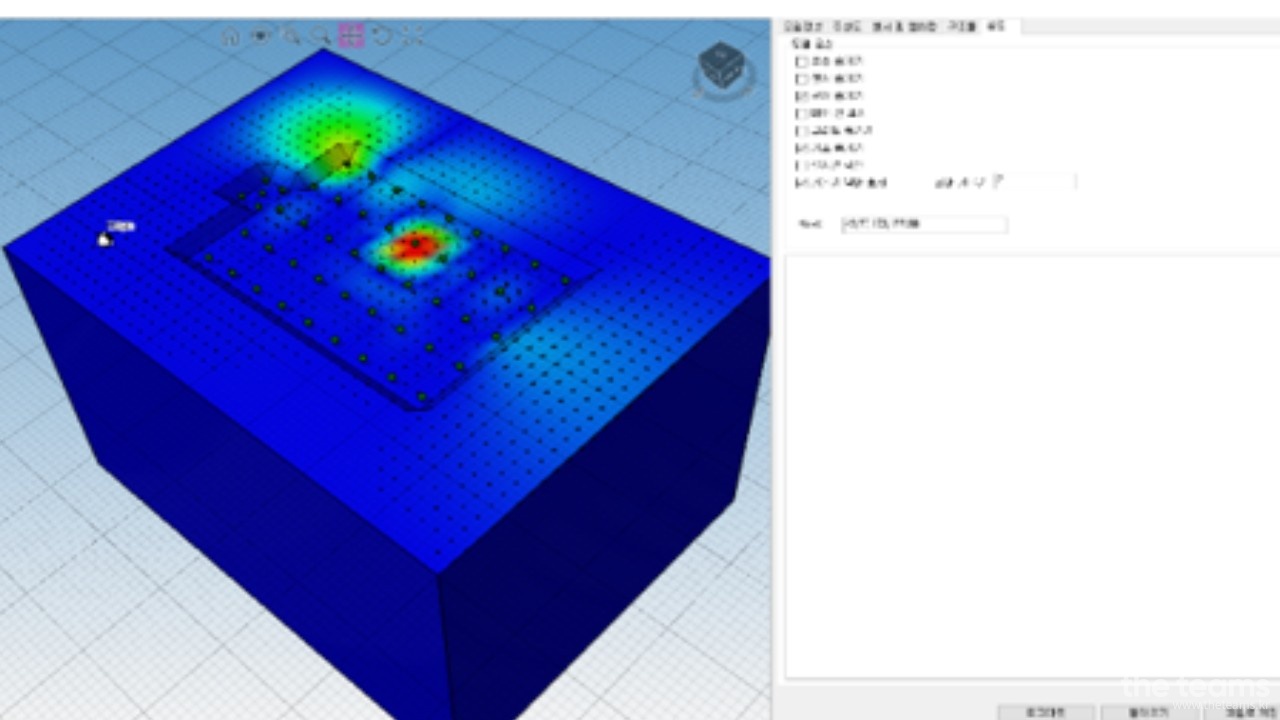Check the first checkbox in the options list
The image size is (1280, 720).
coord(801,61)
